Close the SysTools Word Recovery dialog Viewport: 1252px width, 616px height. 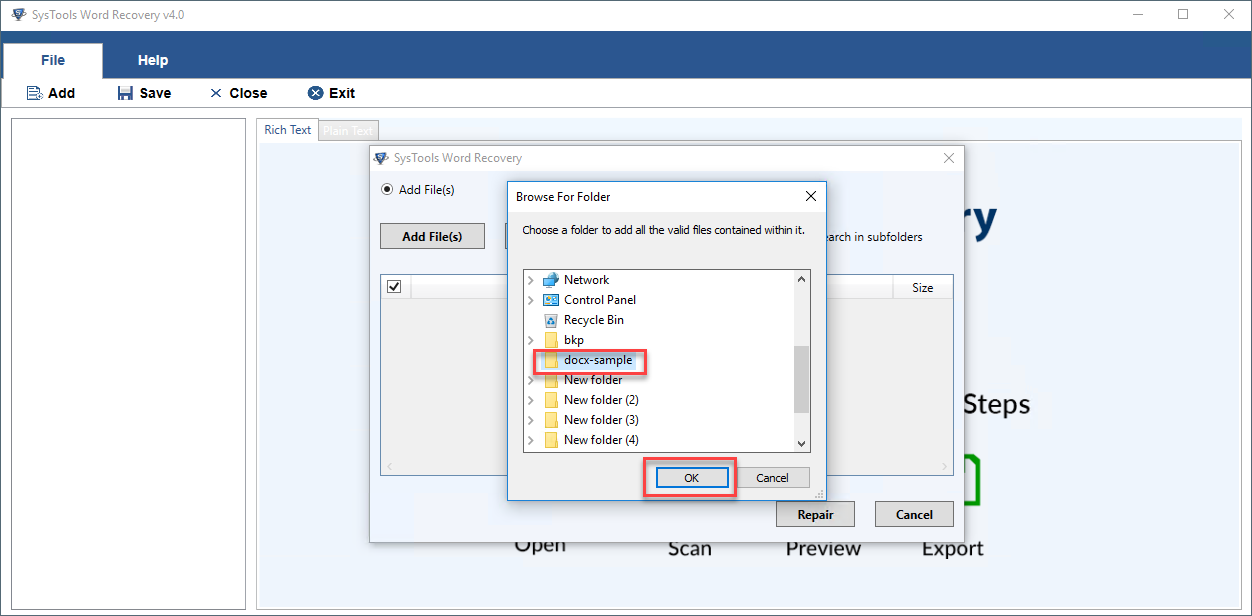[x=949, y=158]
